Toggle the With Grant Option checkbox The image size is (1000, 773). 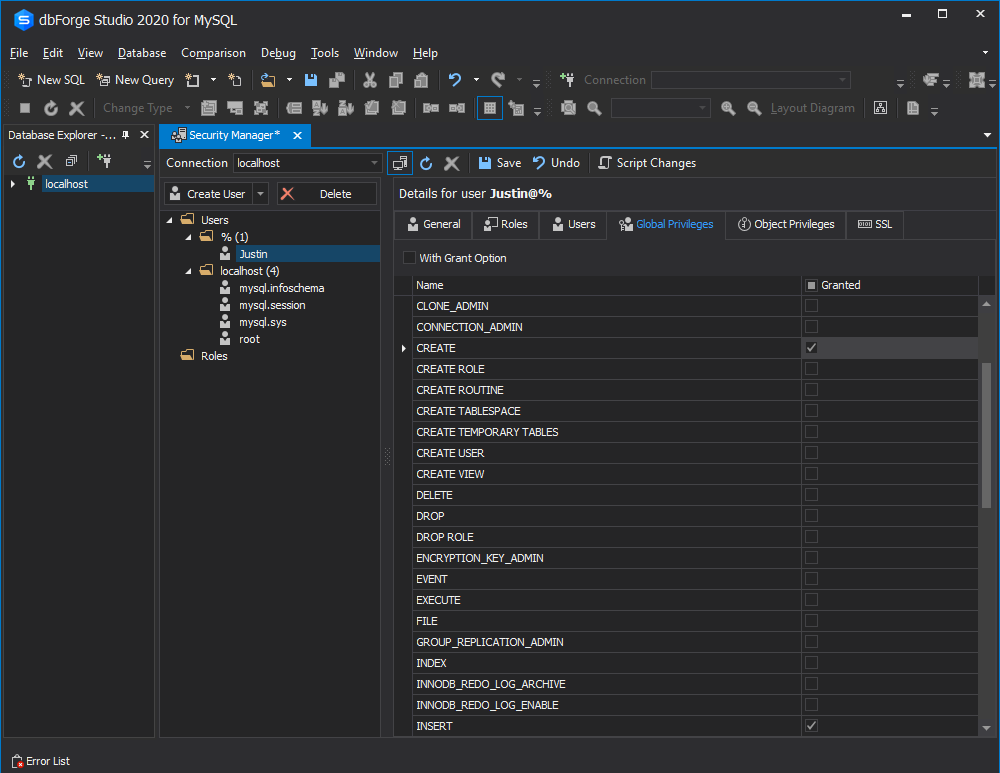[x=409, y=258]
